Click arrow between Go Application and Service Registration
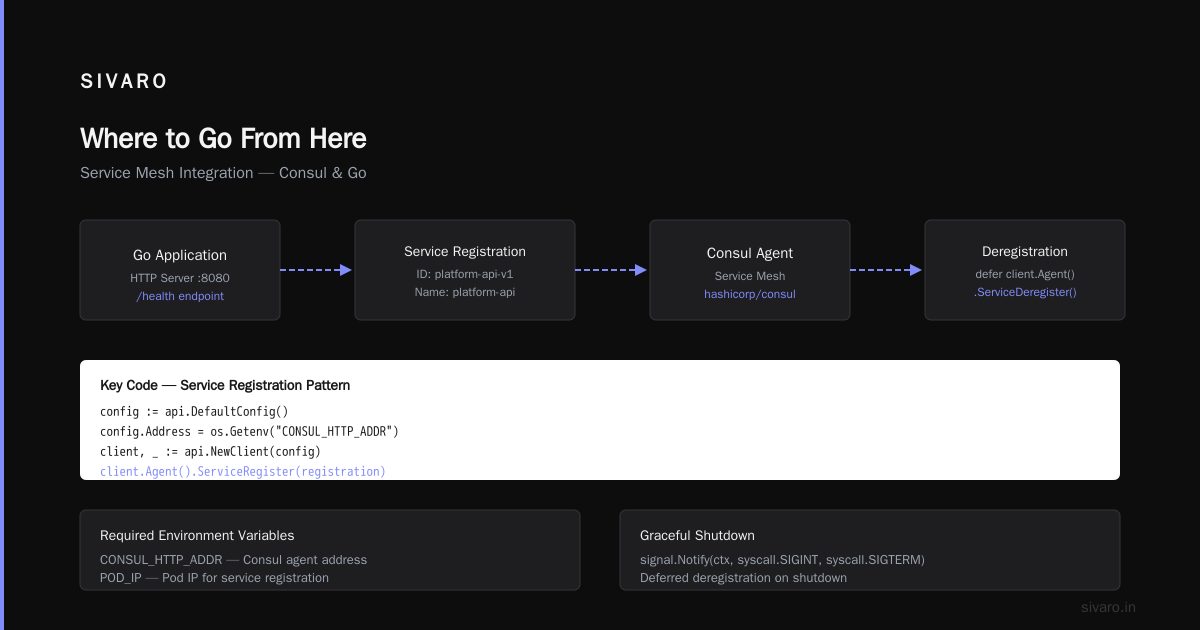 [316, 270]
